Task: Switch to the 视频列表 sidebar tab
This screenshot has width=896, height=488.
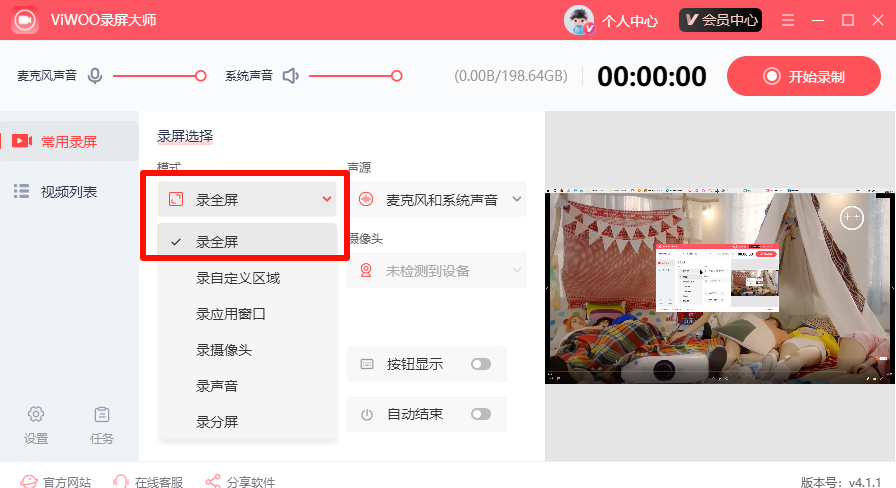Action: pyautogui.click(x=69, y=191)
